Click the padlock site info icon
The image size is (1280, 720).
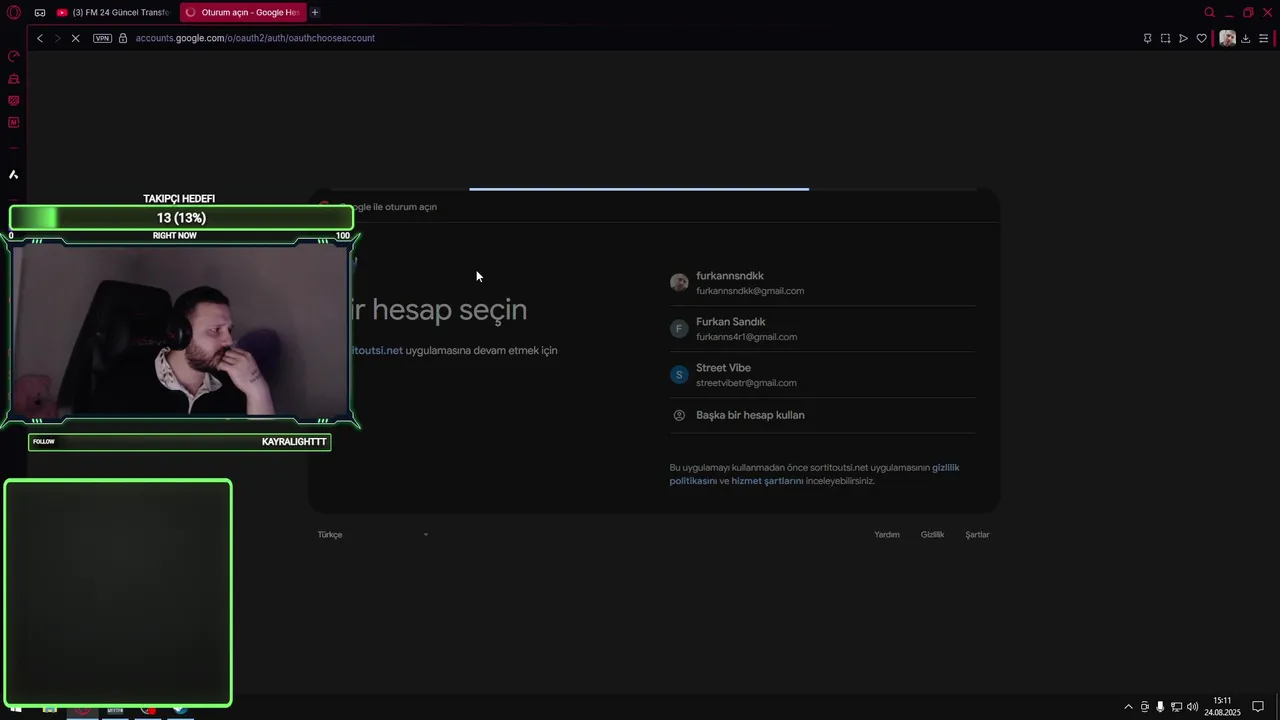point(123,38)
